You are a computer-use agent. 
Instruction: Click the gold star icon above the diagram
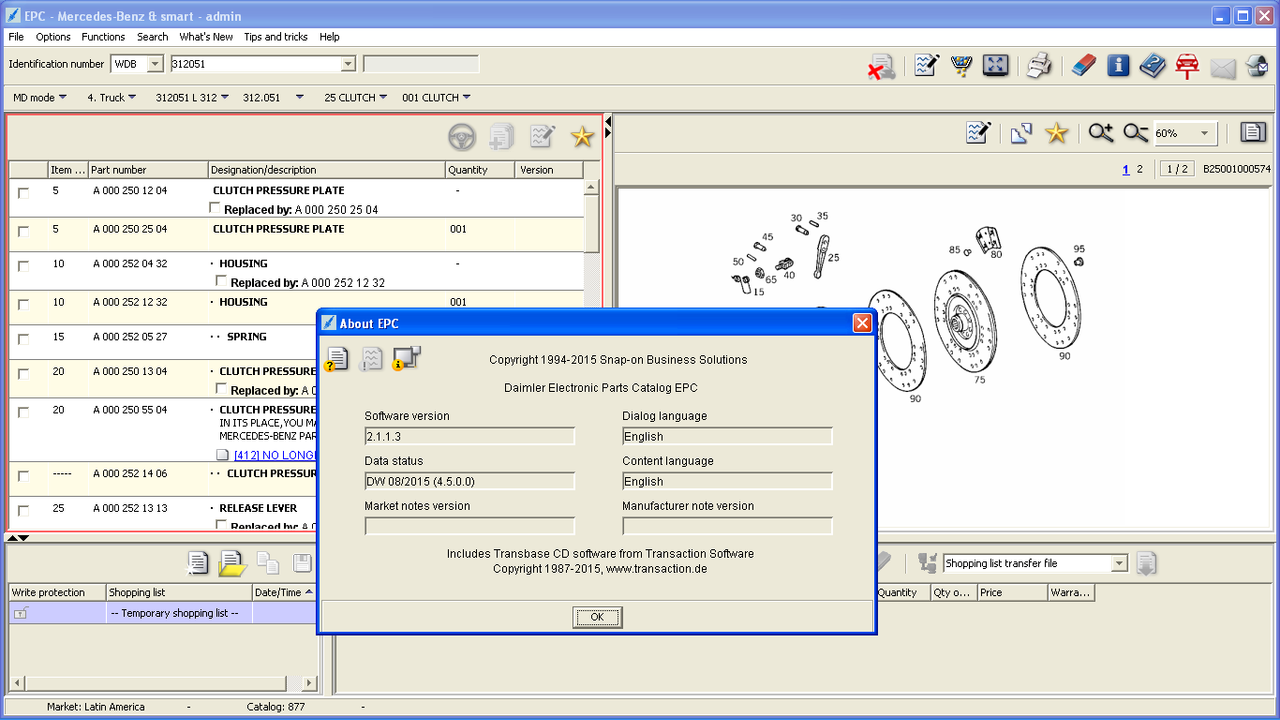pos(1056,133)
